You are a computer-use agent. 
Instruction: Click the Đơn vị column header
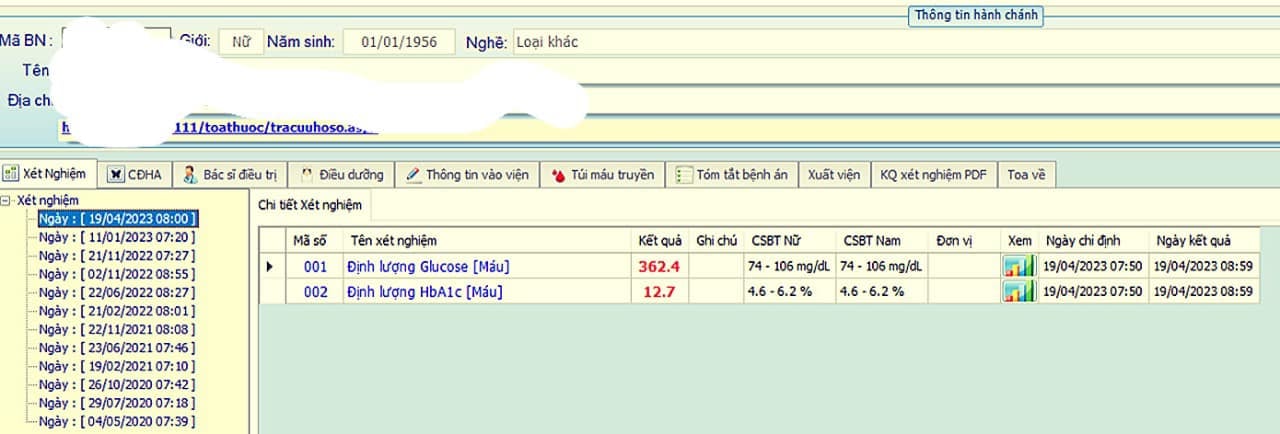coord(964,241)
